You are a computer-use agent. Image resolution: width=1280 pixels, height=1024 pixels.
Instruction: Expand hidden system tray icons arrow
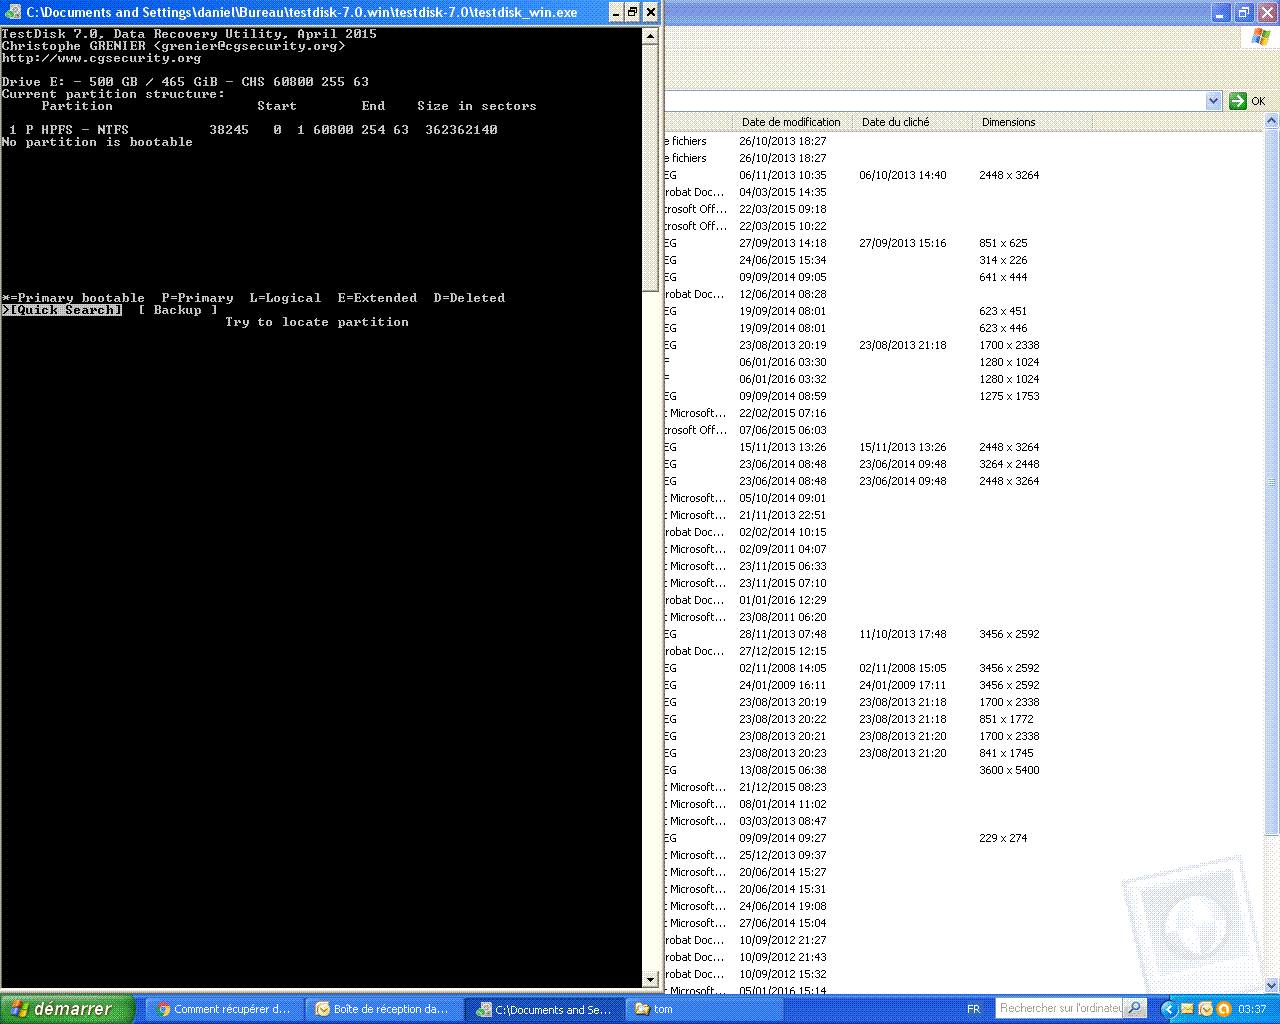pos(1167,1009)
